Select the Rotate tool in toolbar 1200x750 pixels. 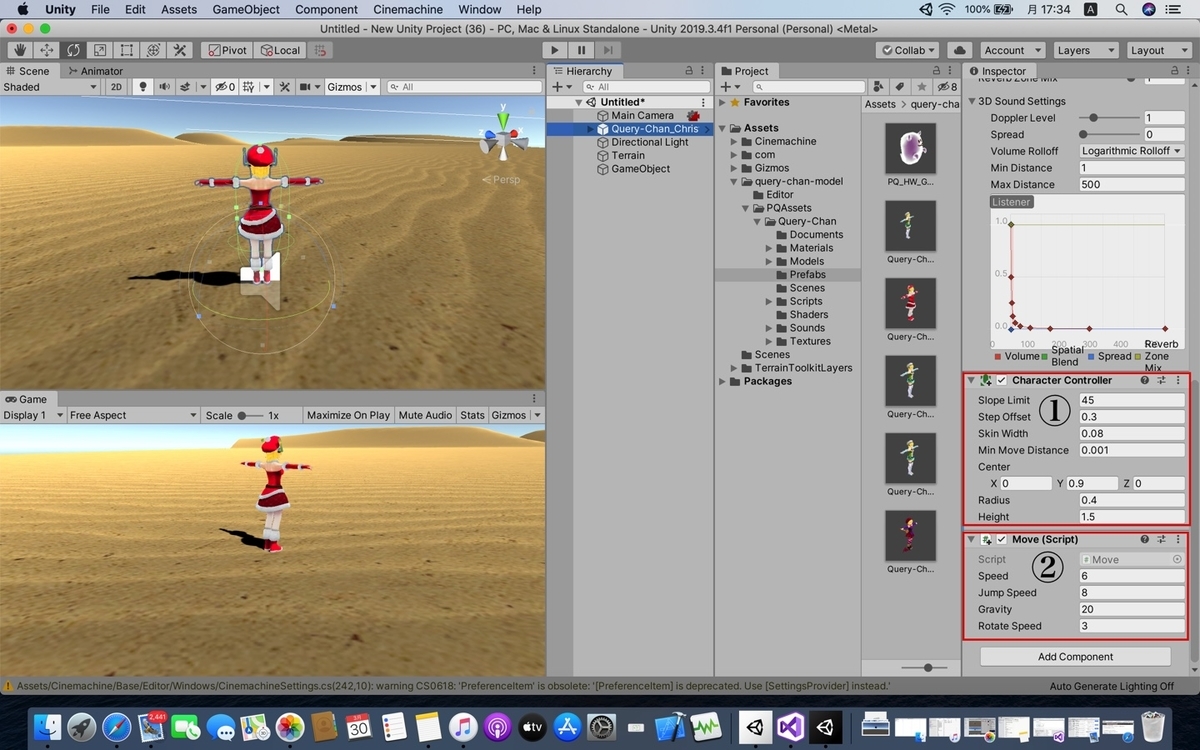pyautogui.click(x=73, y=50)
